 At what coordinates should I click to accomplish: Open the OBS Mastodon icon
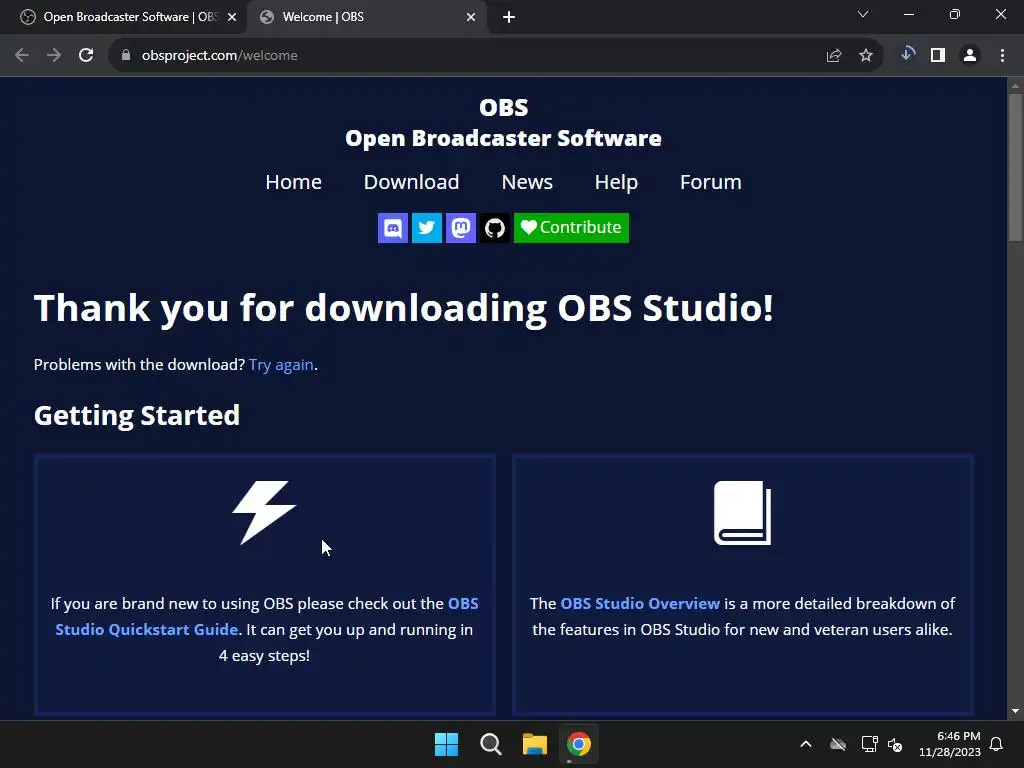460,228
